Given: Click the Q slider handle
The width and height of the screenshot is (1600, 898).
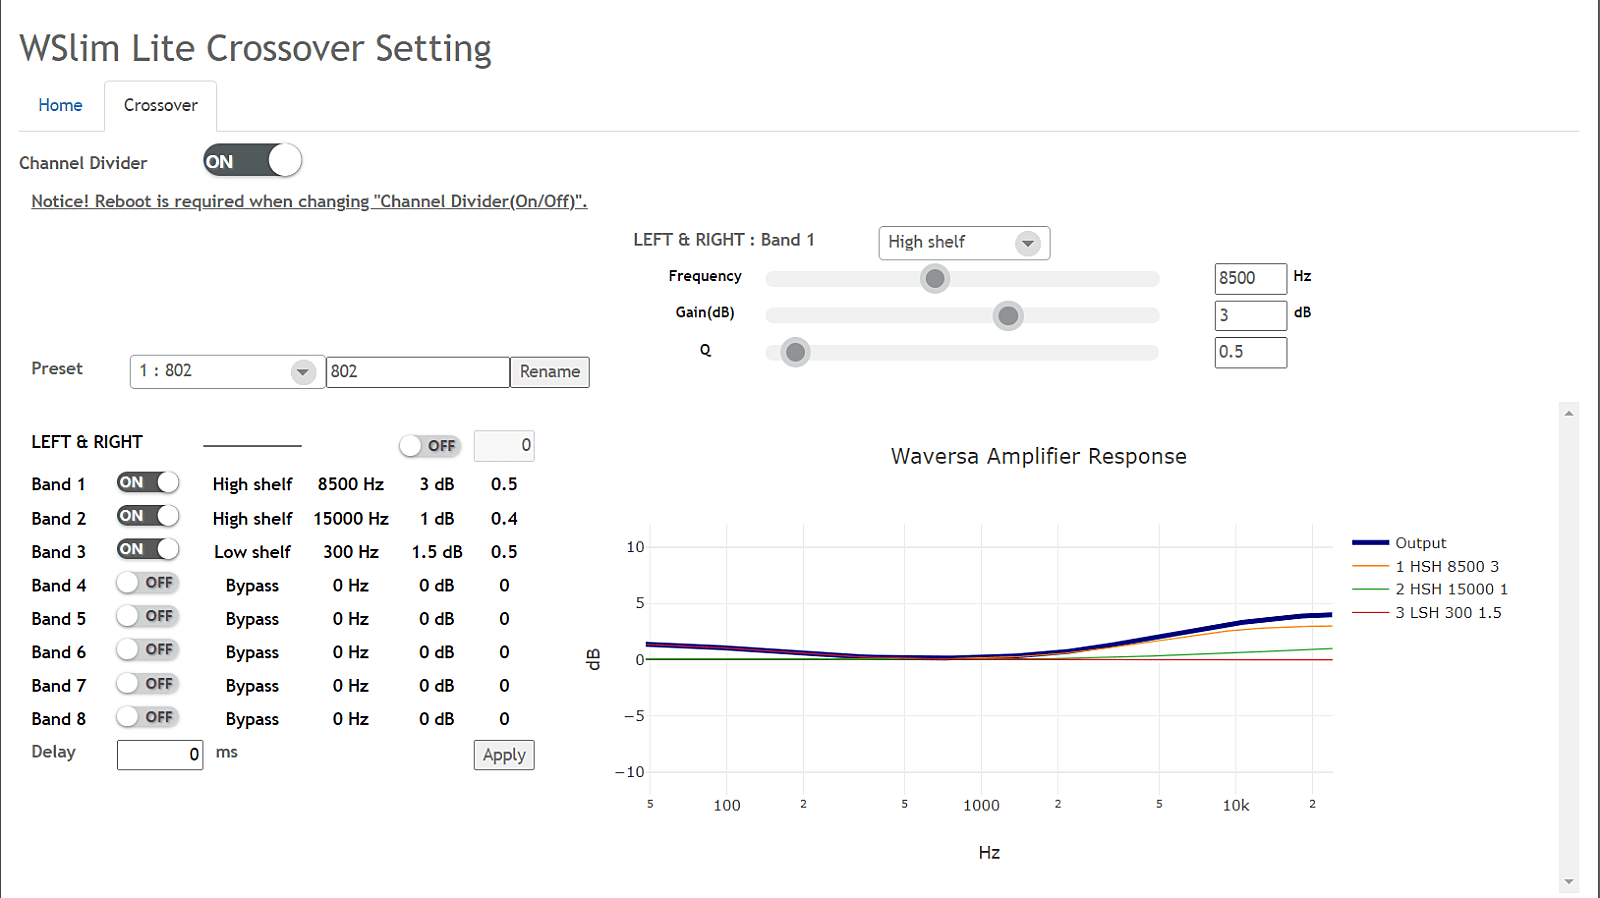Looking at the screenshot, I should point(795,352).
